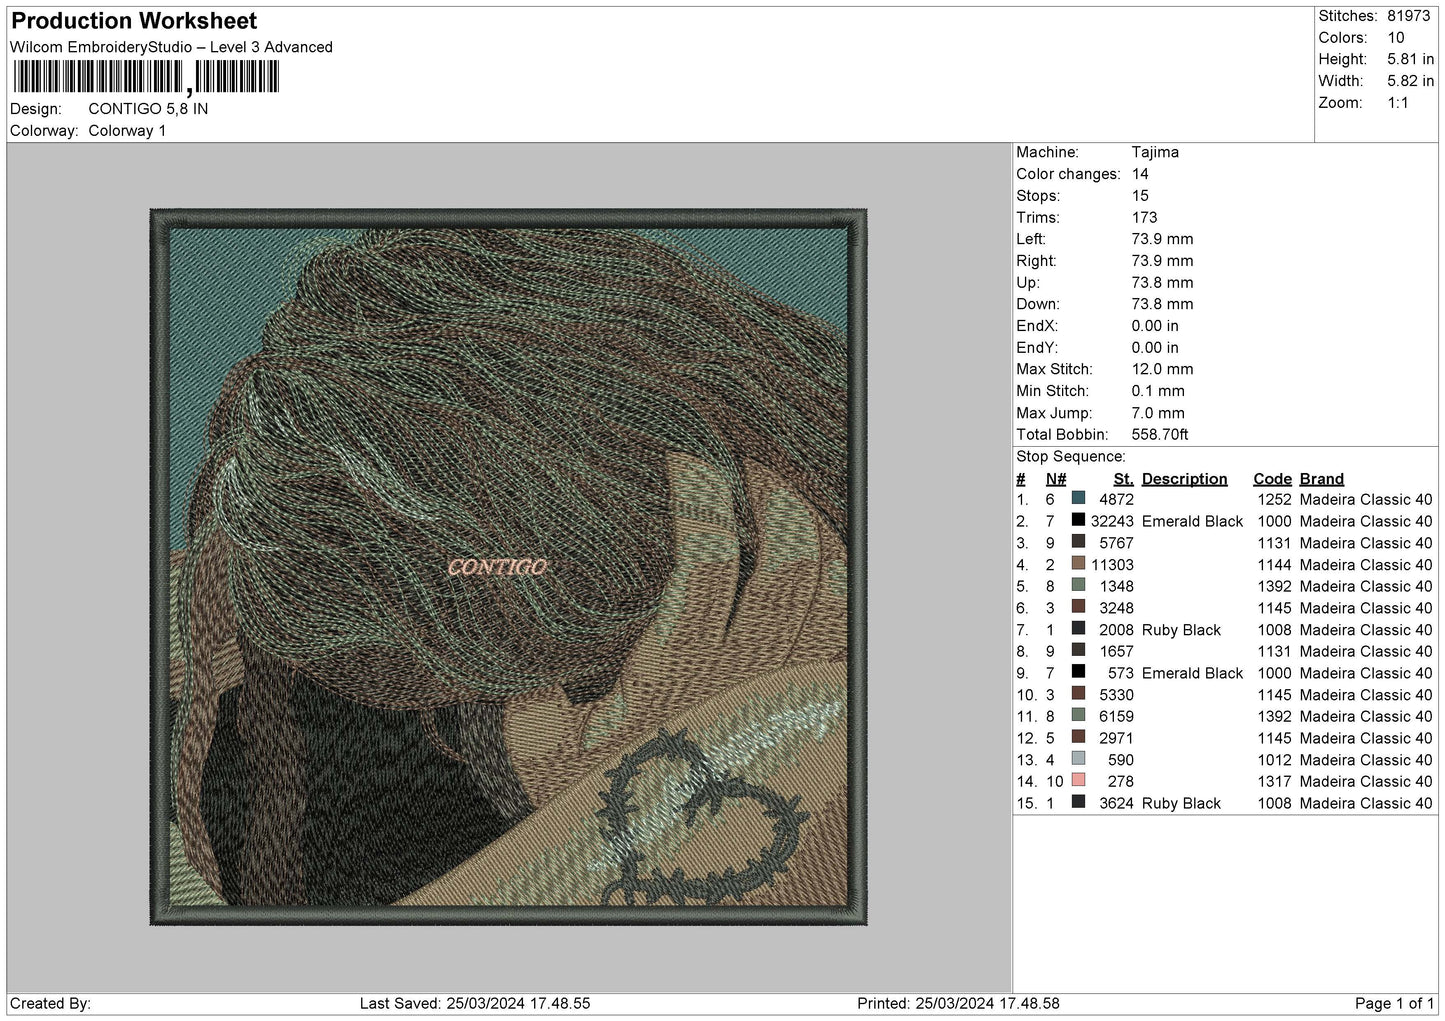Click 'Wilcom EmbroideryStudio – Level 3 Advanced' text

(x=171, y=47)
